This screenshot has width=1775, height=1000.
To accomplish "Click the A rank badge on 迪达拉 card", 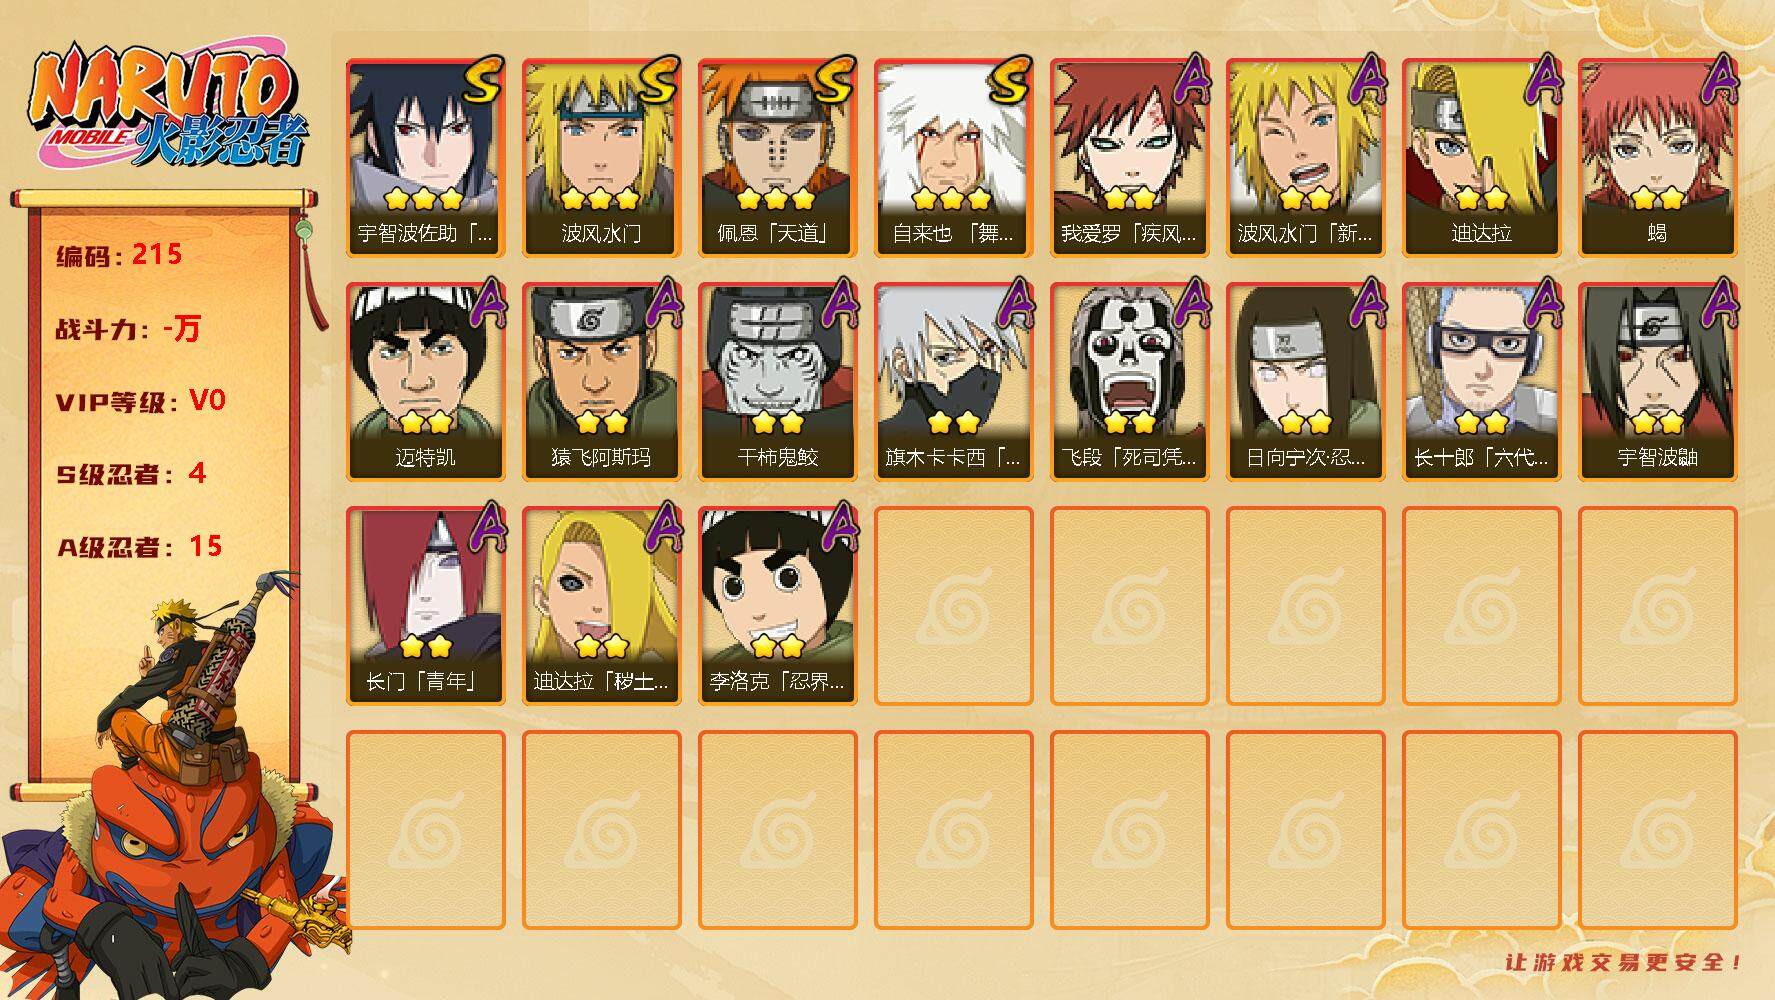I will pyautogui.click(x=1541, y=79).
